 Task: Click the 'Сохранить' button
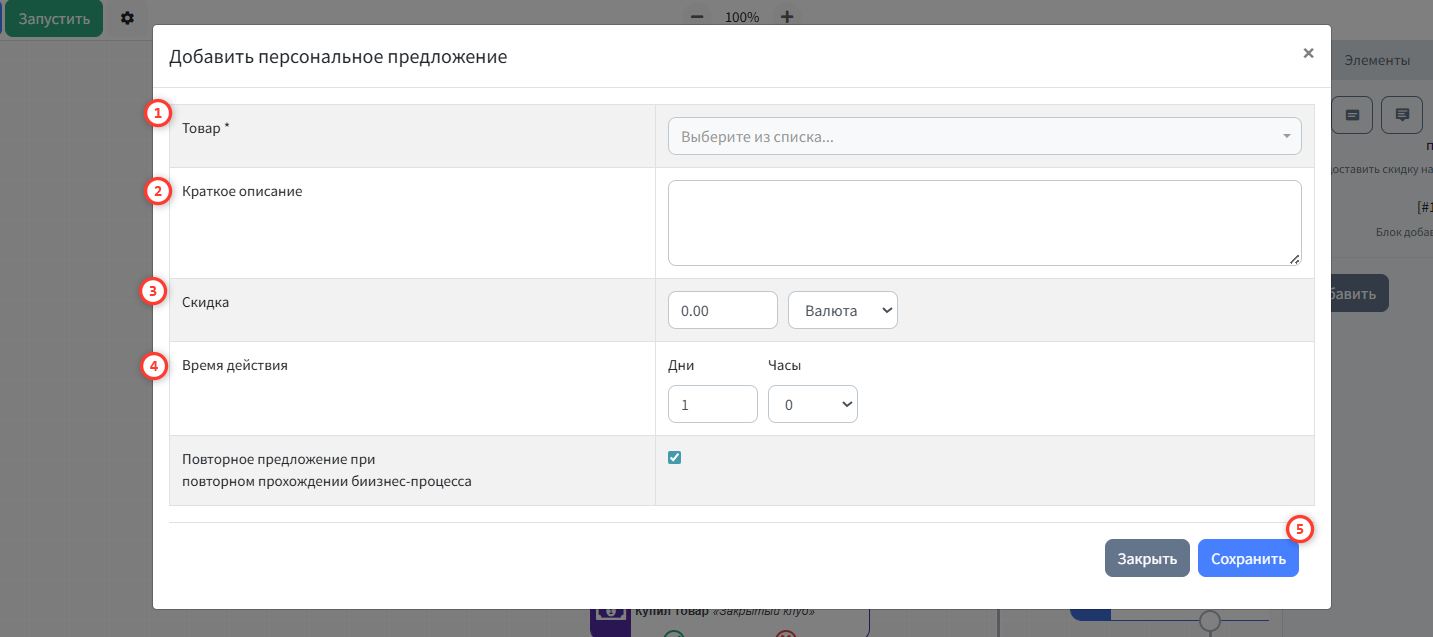(1248, 559)
